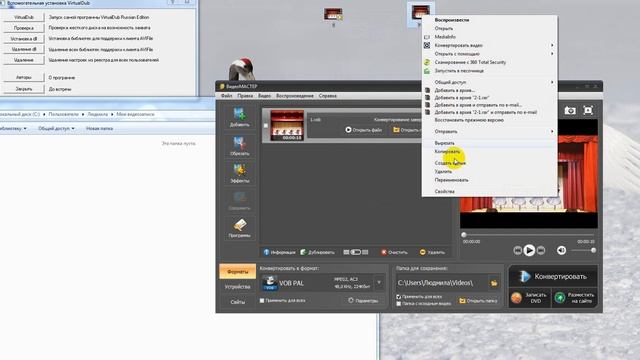
Task: Click VirtualDub button in installer window
Action: (x=24, y=18)
